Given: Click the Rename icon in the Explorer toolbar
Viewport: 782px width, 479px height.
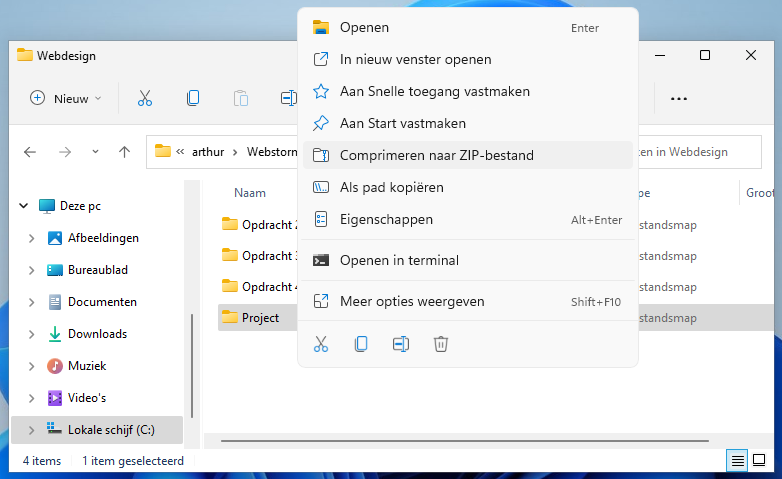Looking at the screenshot, I should 289,98.
